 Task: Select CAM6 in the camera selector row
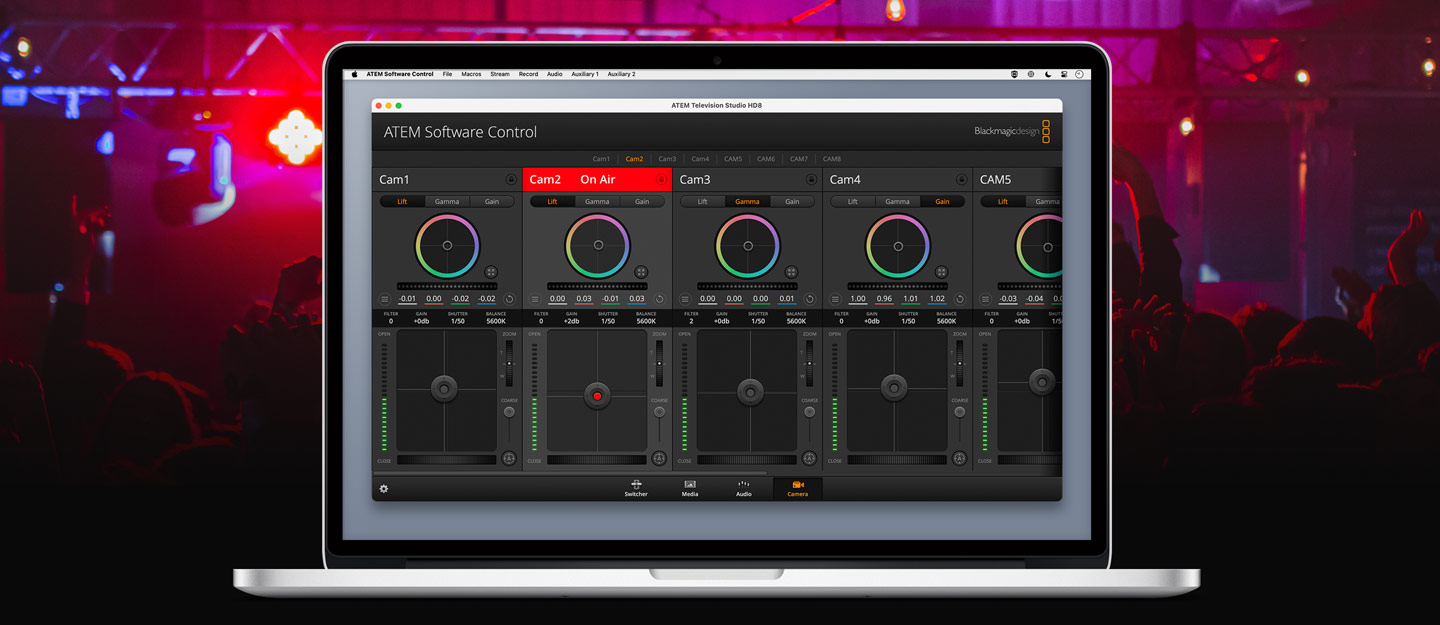coord(766,159)
